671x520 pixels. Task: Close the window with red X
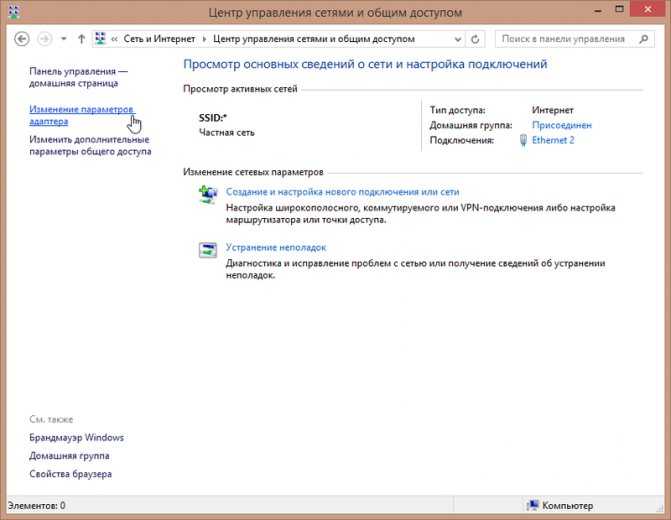[648, 9]
